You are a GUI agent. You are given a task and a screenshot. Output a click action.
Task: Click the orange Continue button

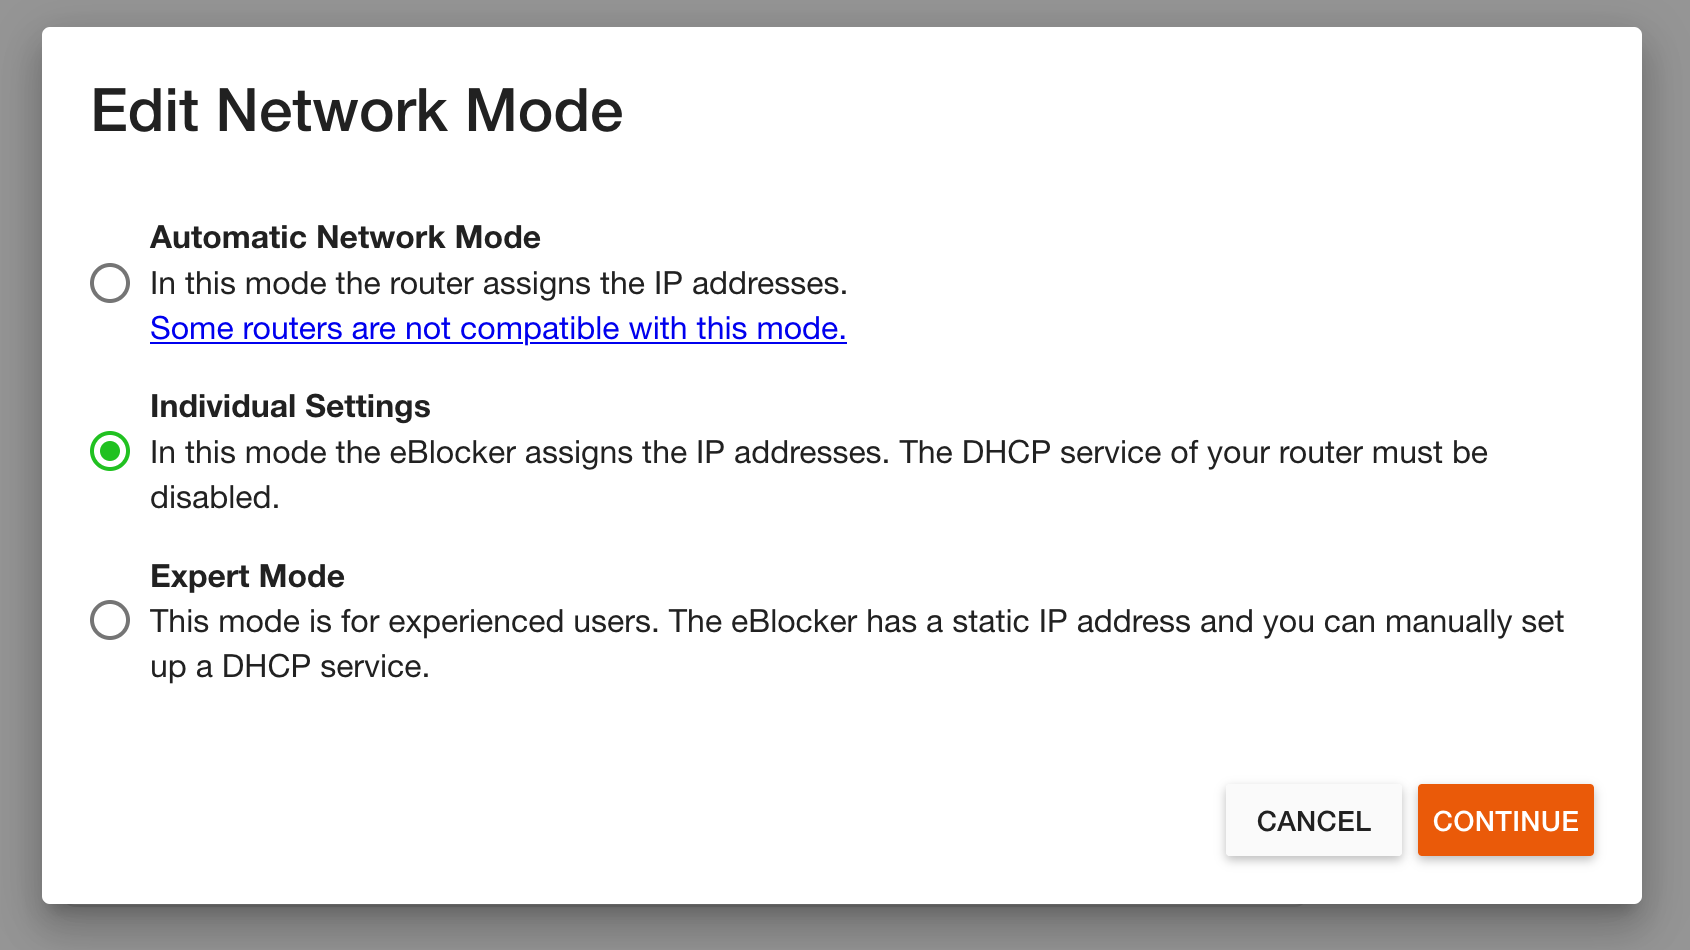point(1505,821)
